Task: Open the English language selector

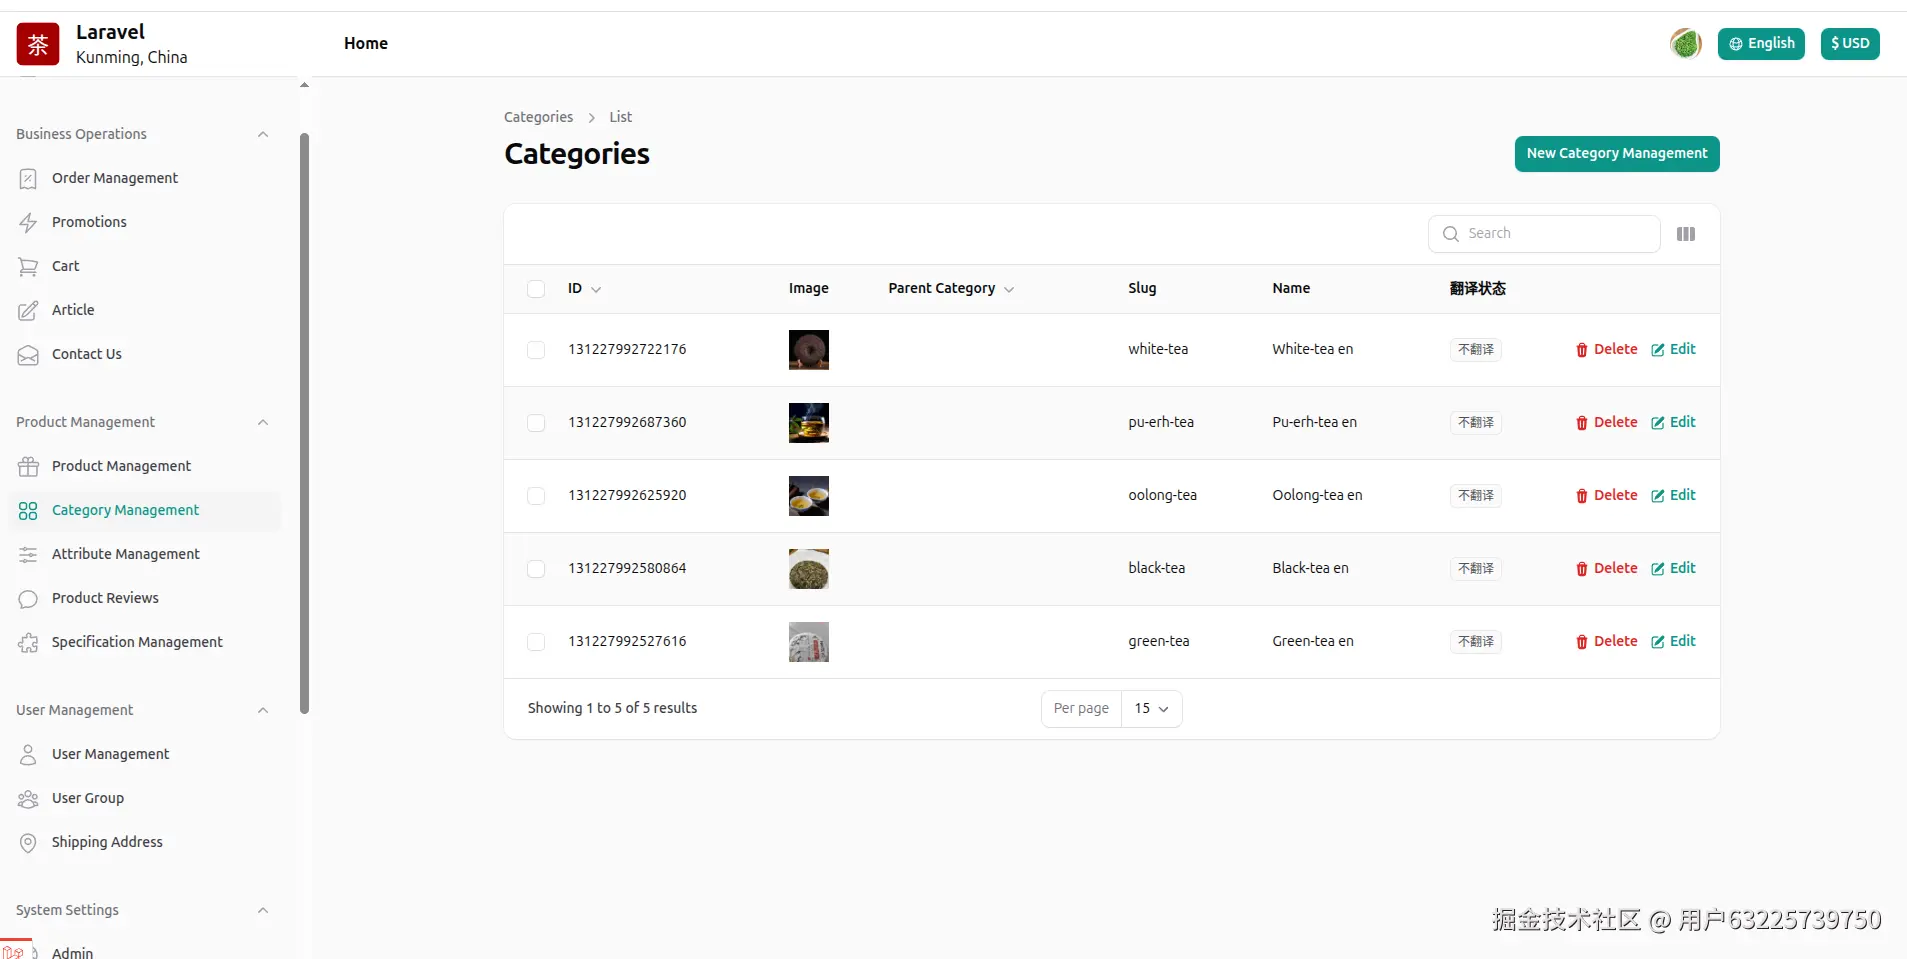Action: coord(1761,44)
